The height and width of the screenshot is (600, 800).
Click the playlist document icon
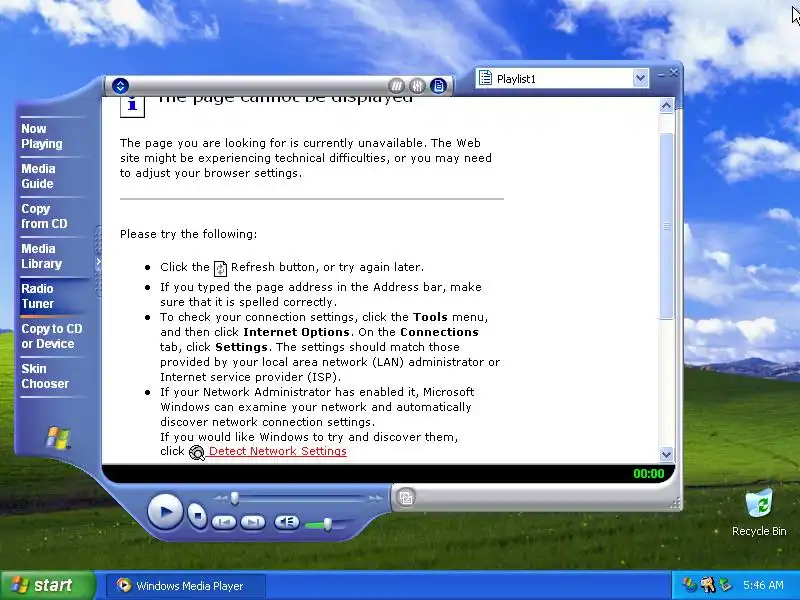tap(485, 78)
